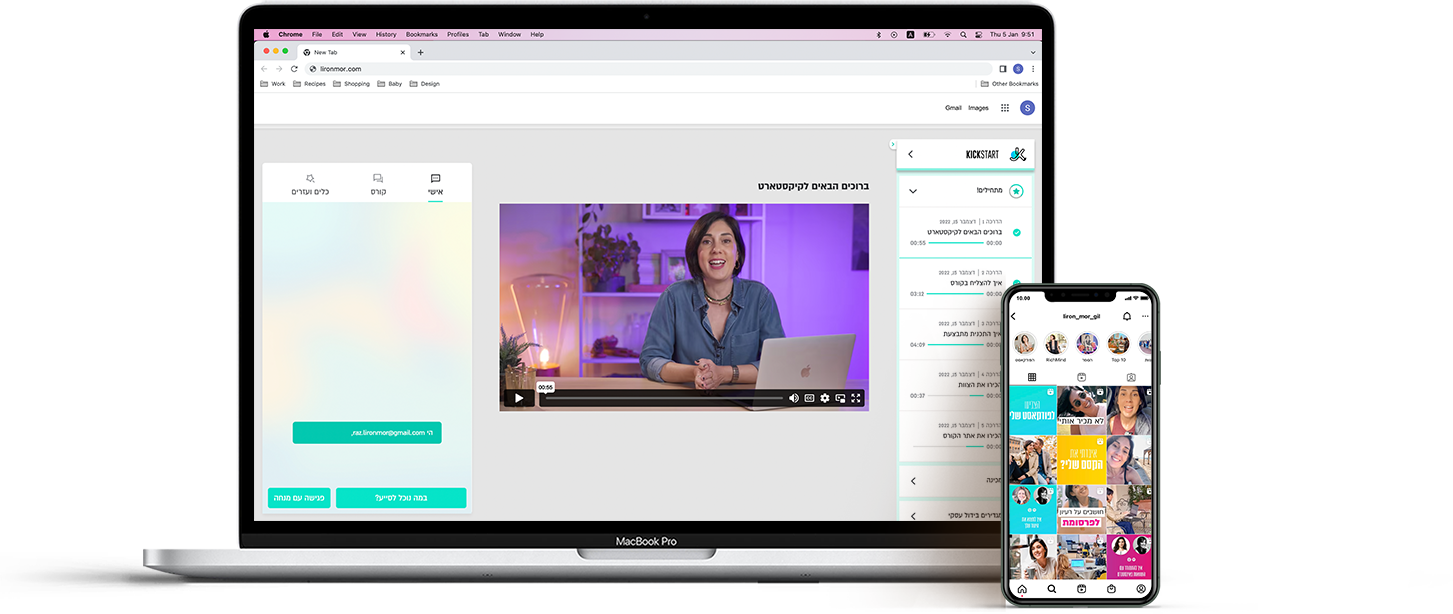1453x614 pixels.
Task: Switch to the קורס tab
Action: click(x=378, y=185)
